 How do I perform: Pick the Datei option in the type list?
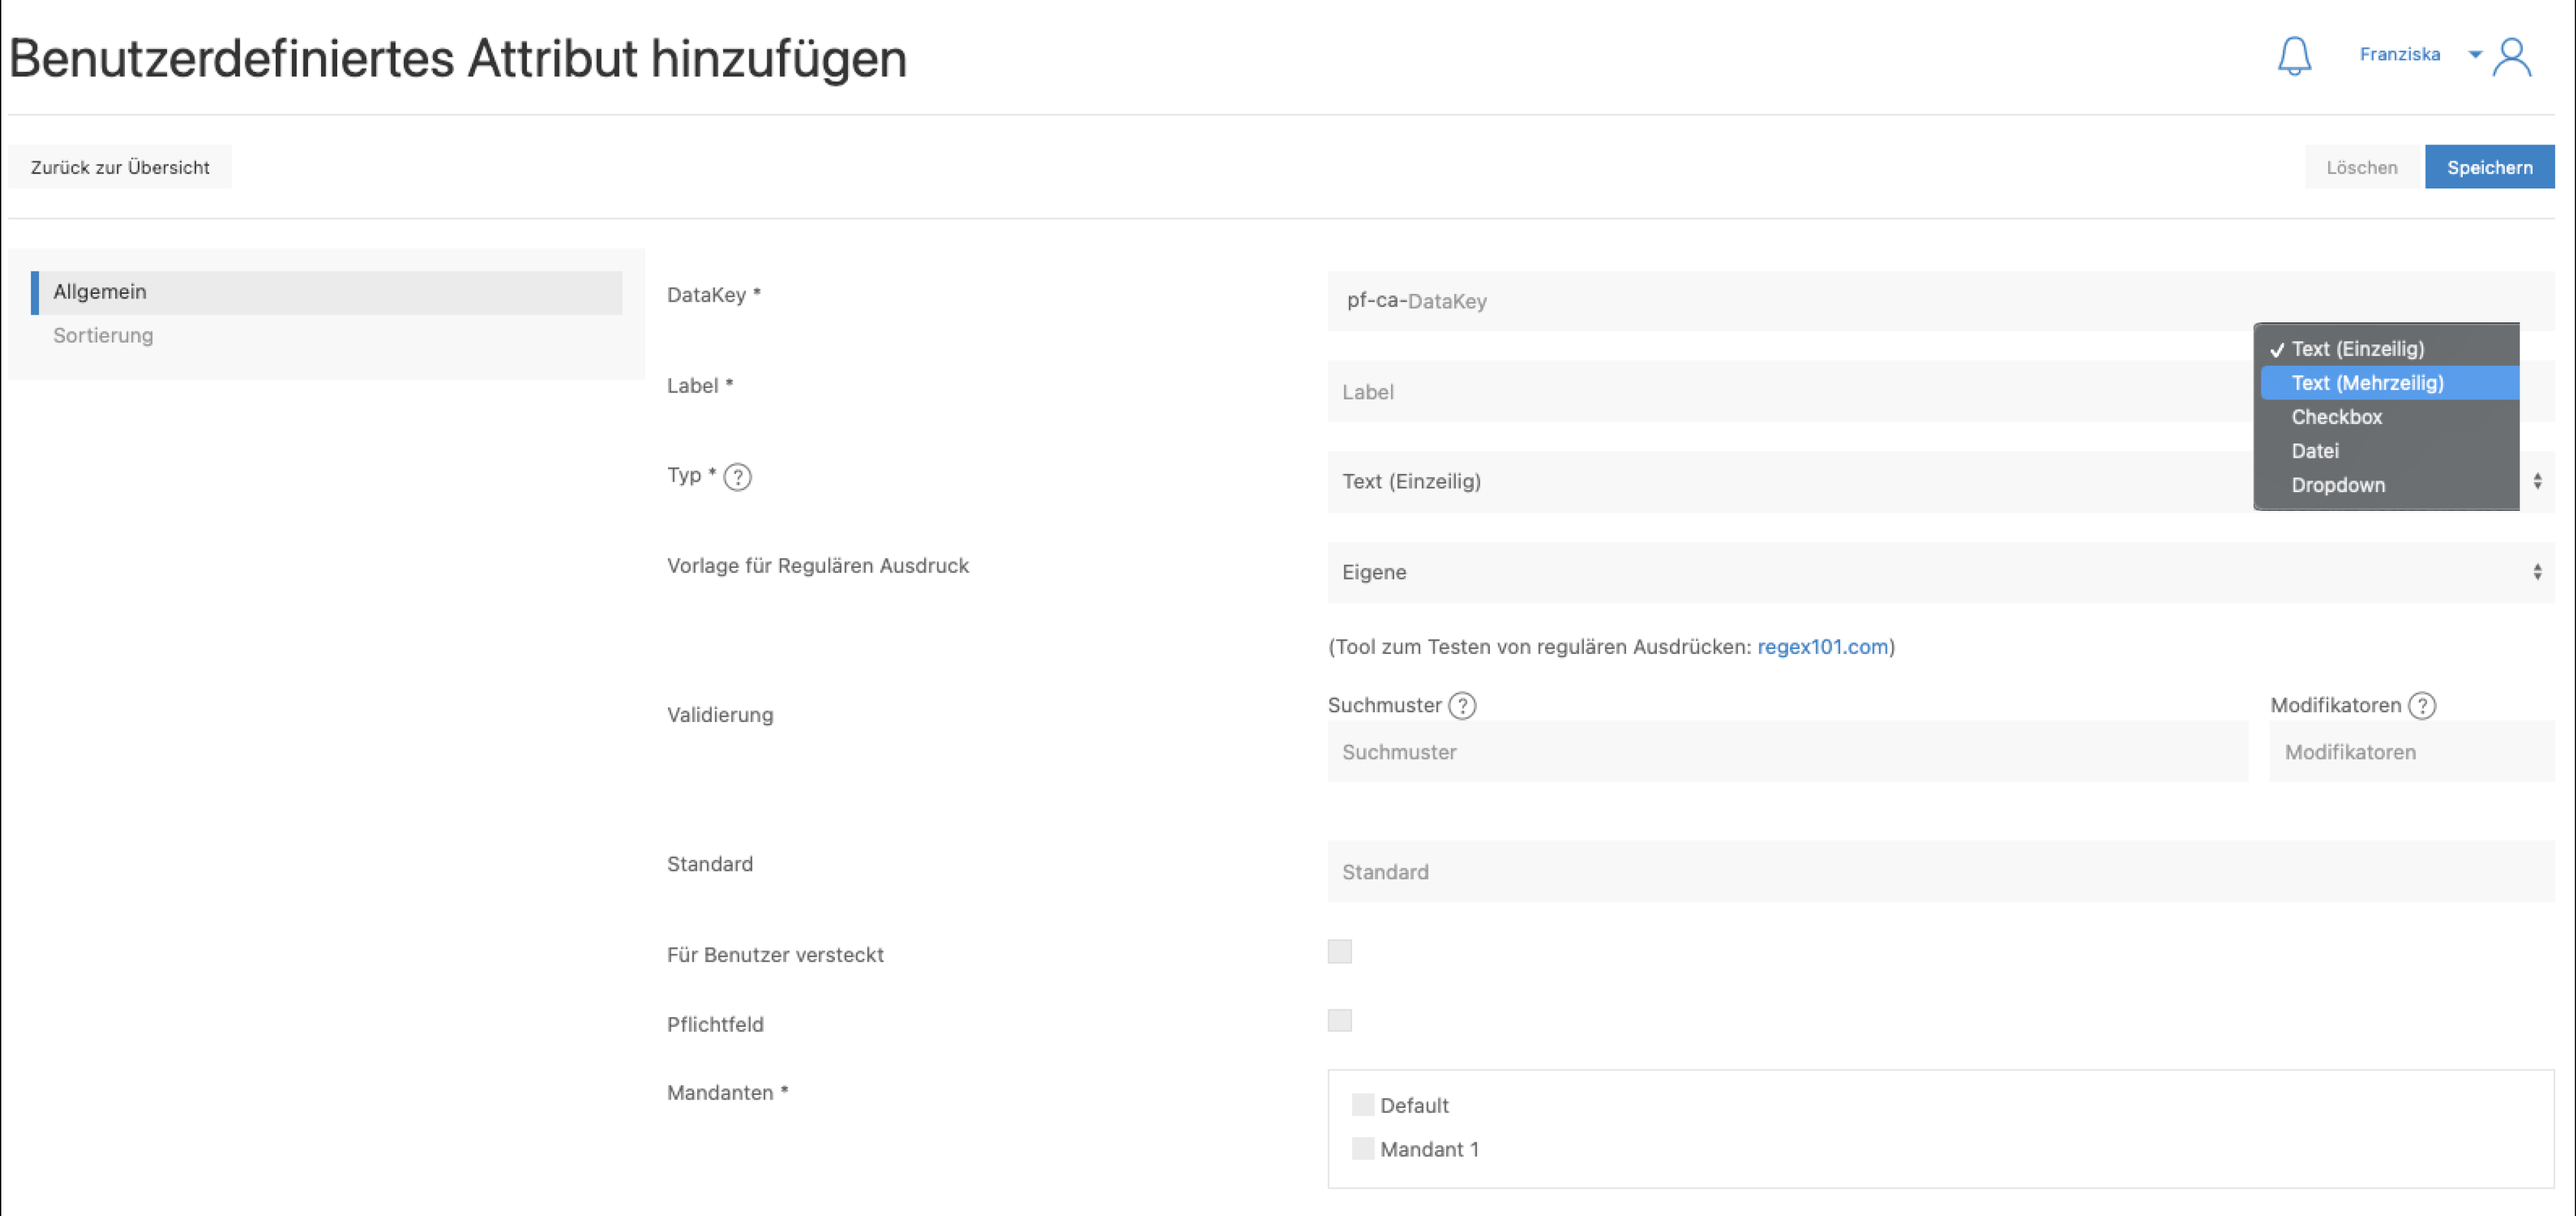tap(2314, 451)
